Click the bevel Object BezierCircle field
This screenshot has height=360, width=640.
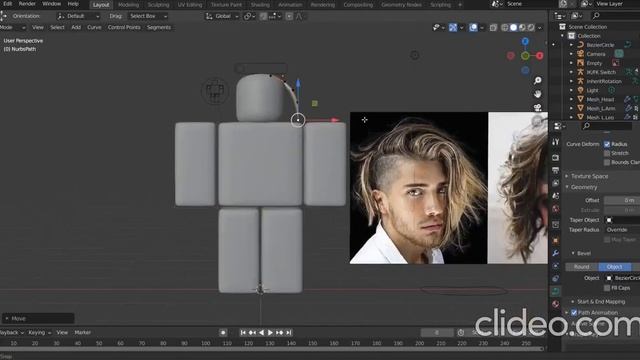622,278
